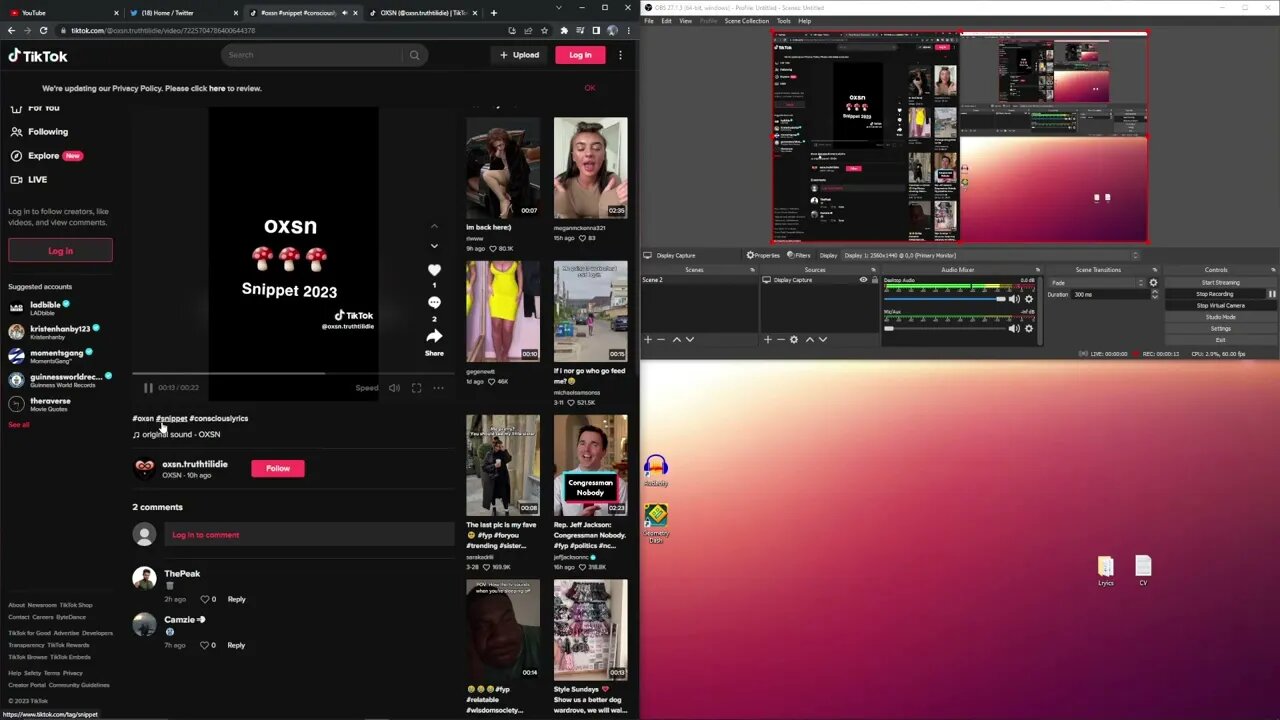
Task: Go to next video with down chevron
Action: tap(434, 245)
